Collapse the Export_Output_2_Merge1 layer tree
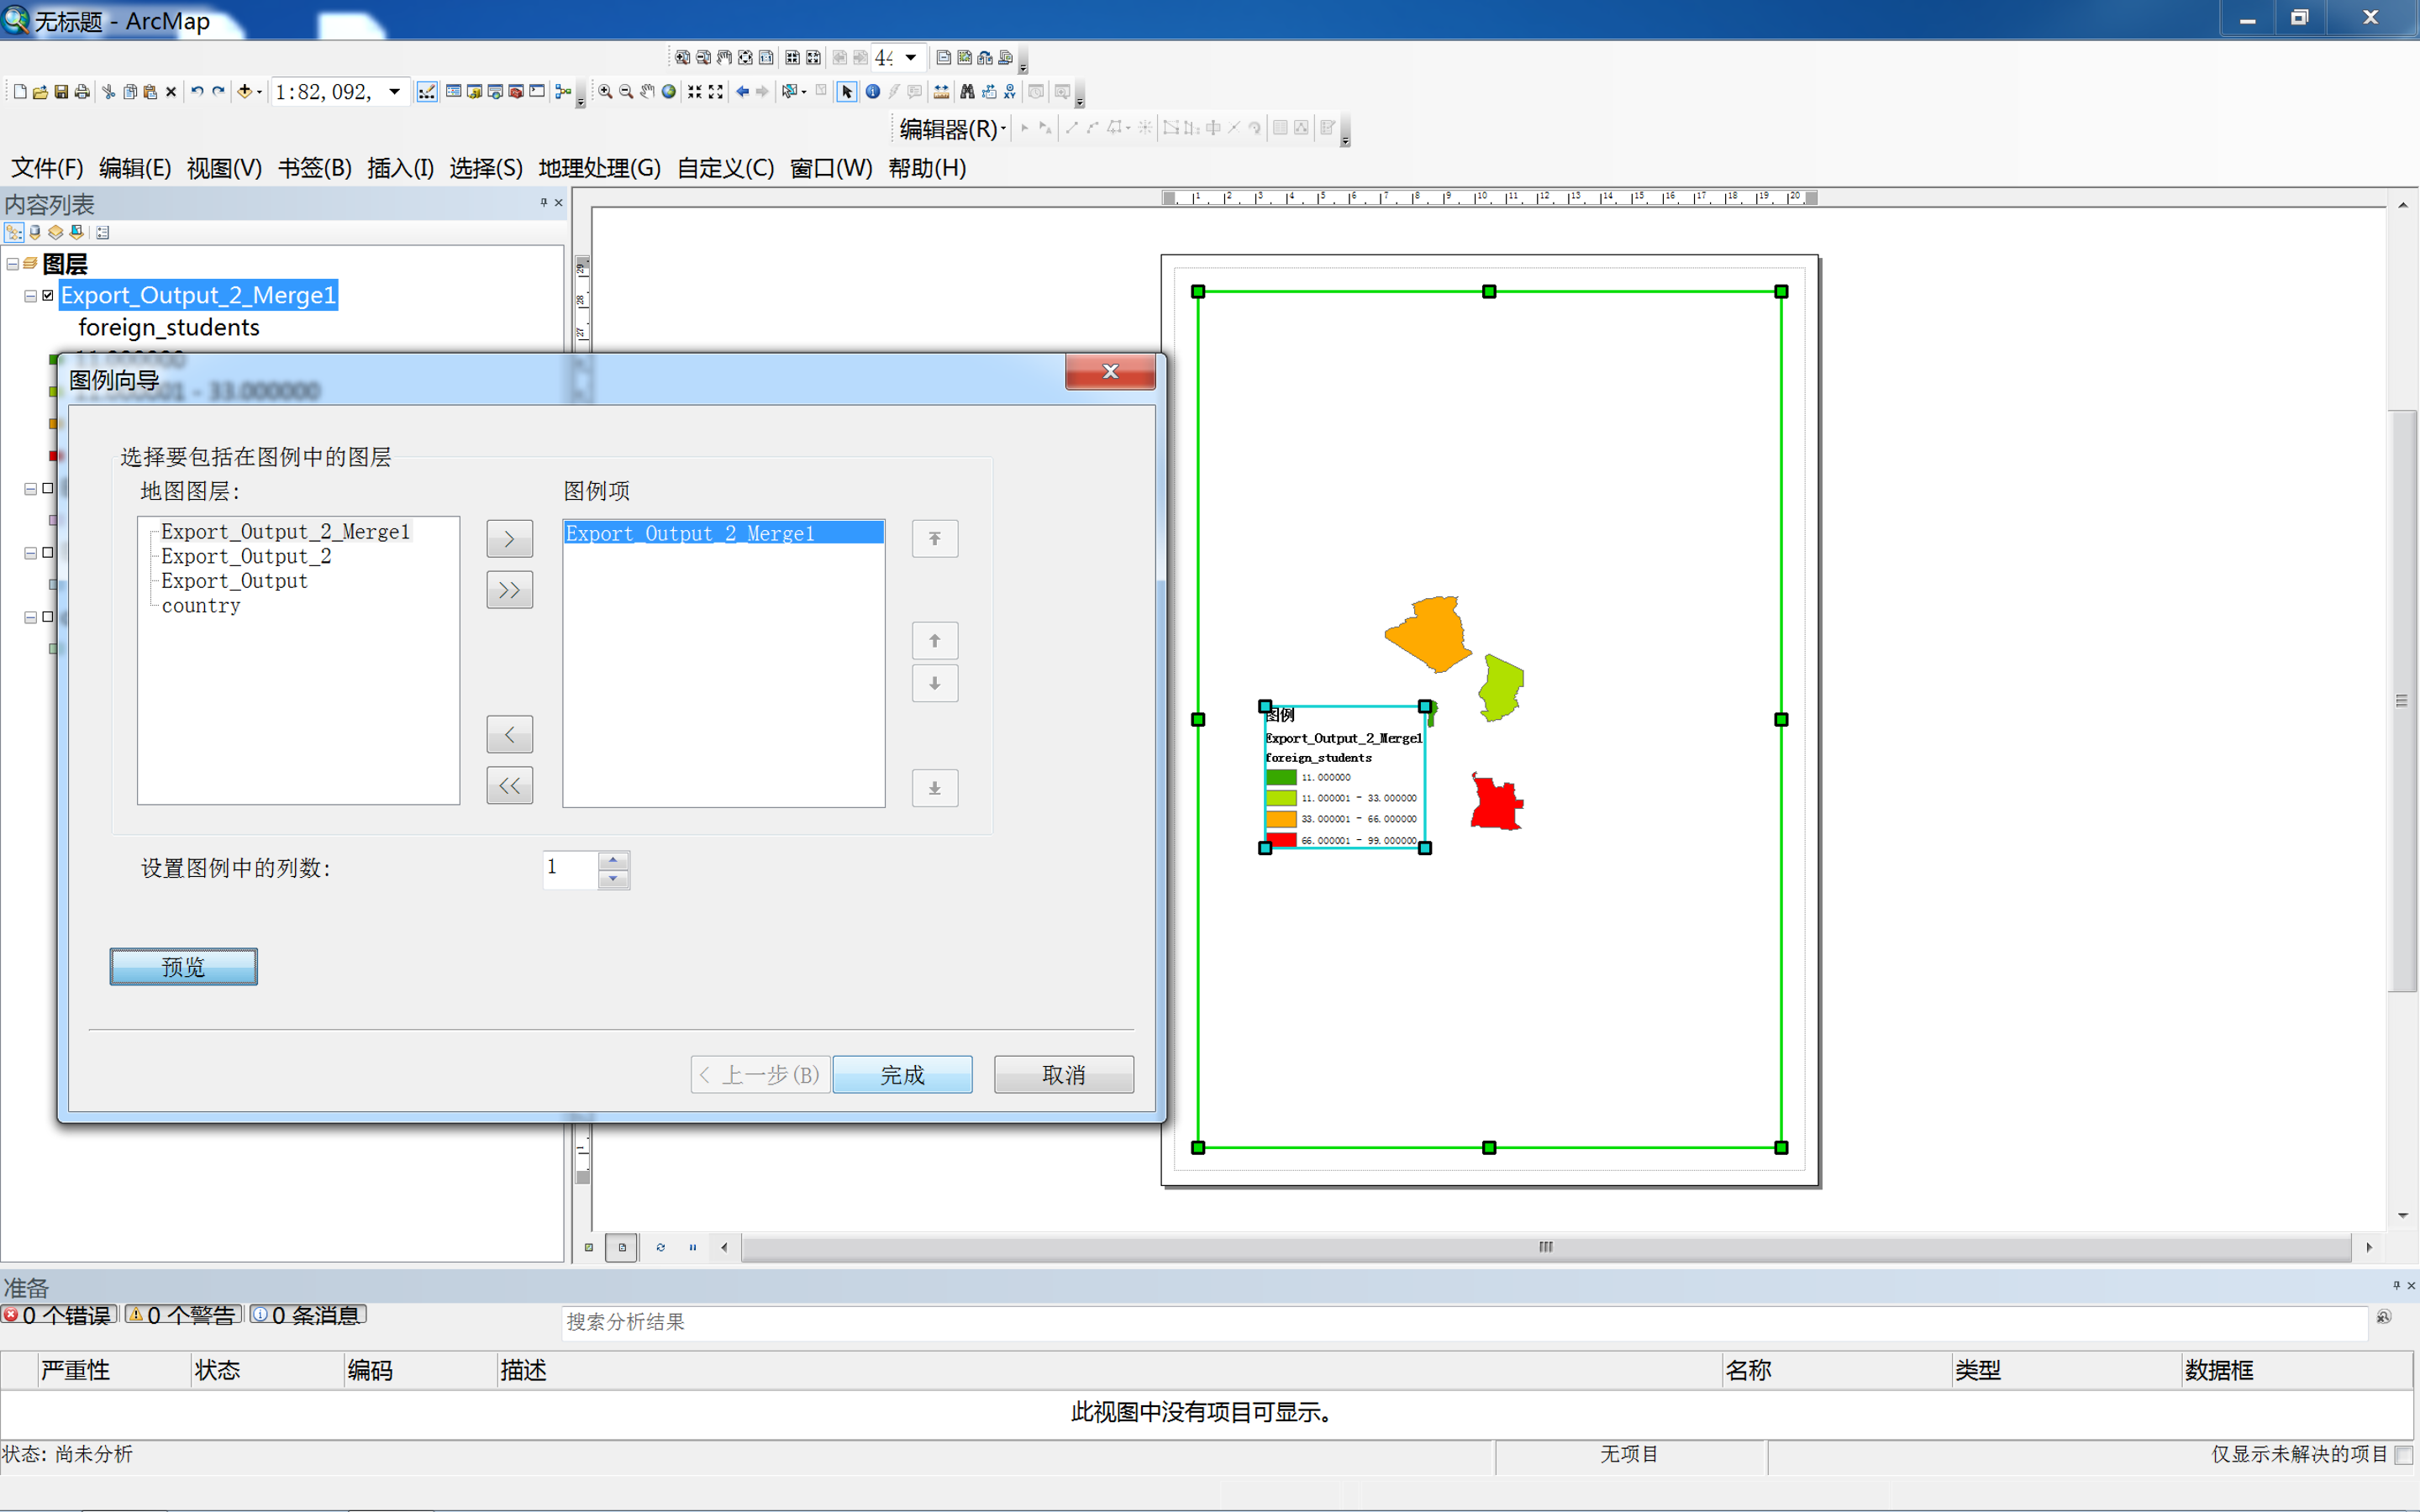Screen dimensions: 2420x1512 [31, 296]
